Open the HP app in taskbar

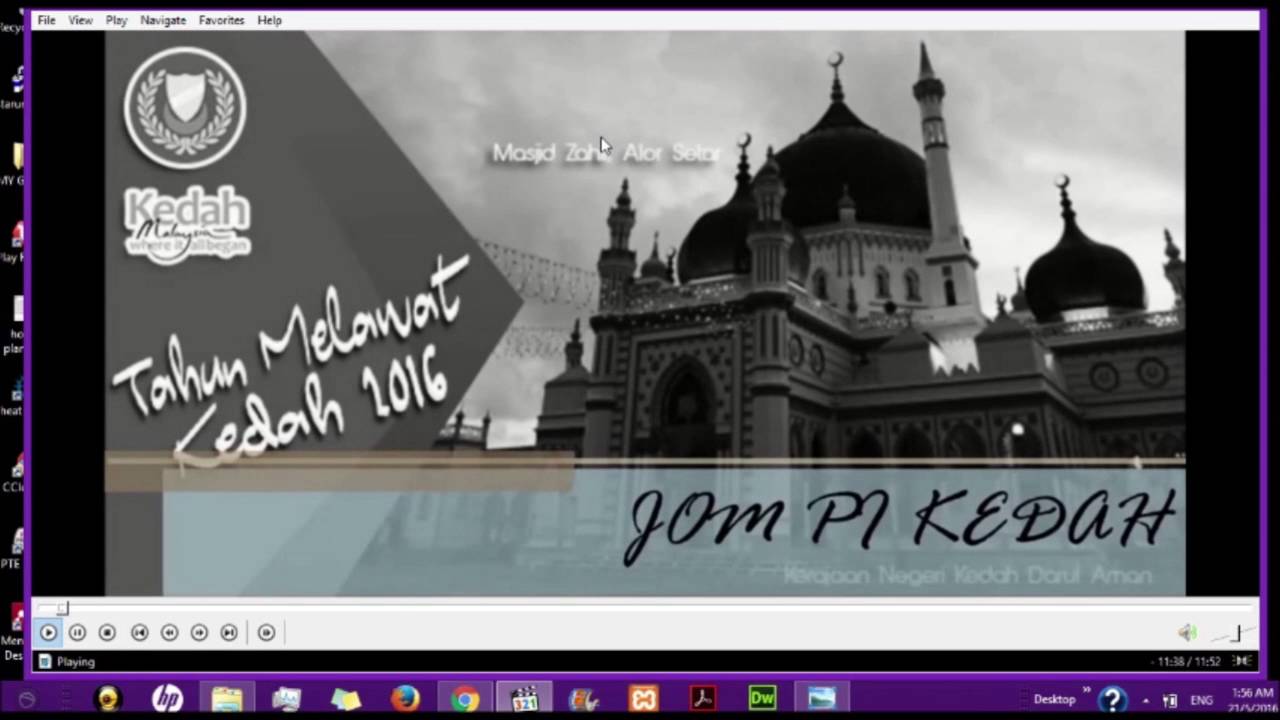click(x=167, y=698)
